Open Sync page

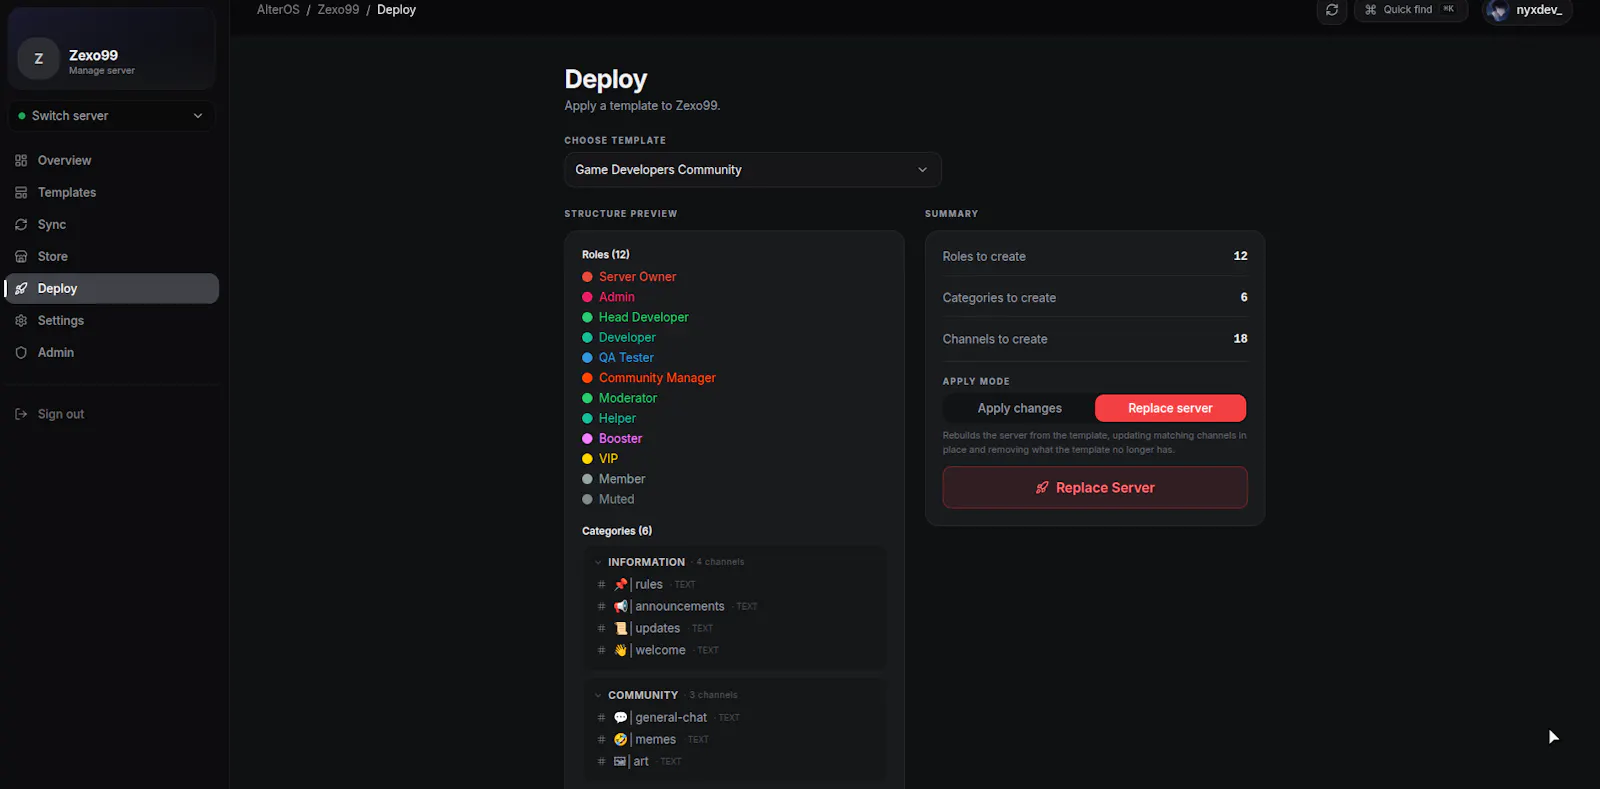coord(111,225)
